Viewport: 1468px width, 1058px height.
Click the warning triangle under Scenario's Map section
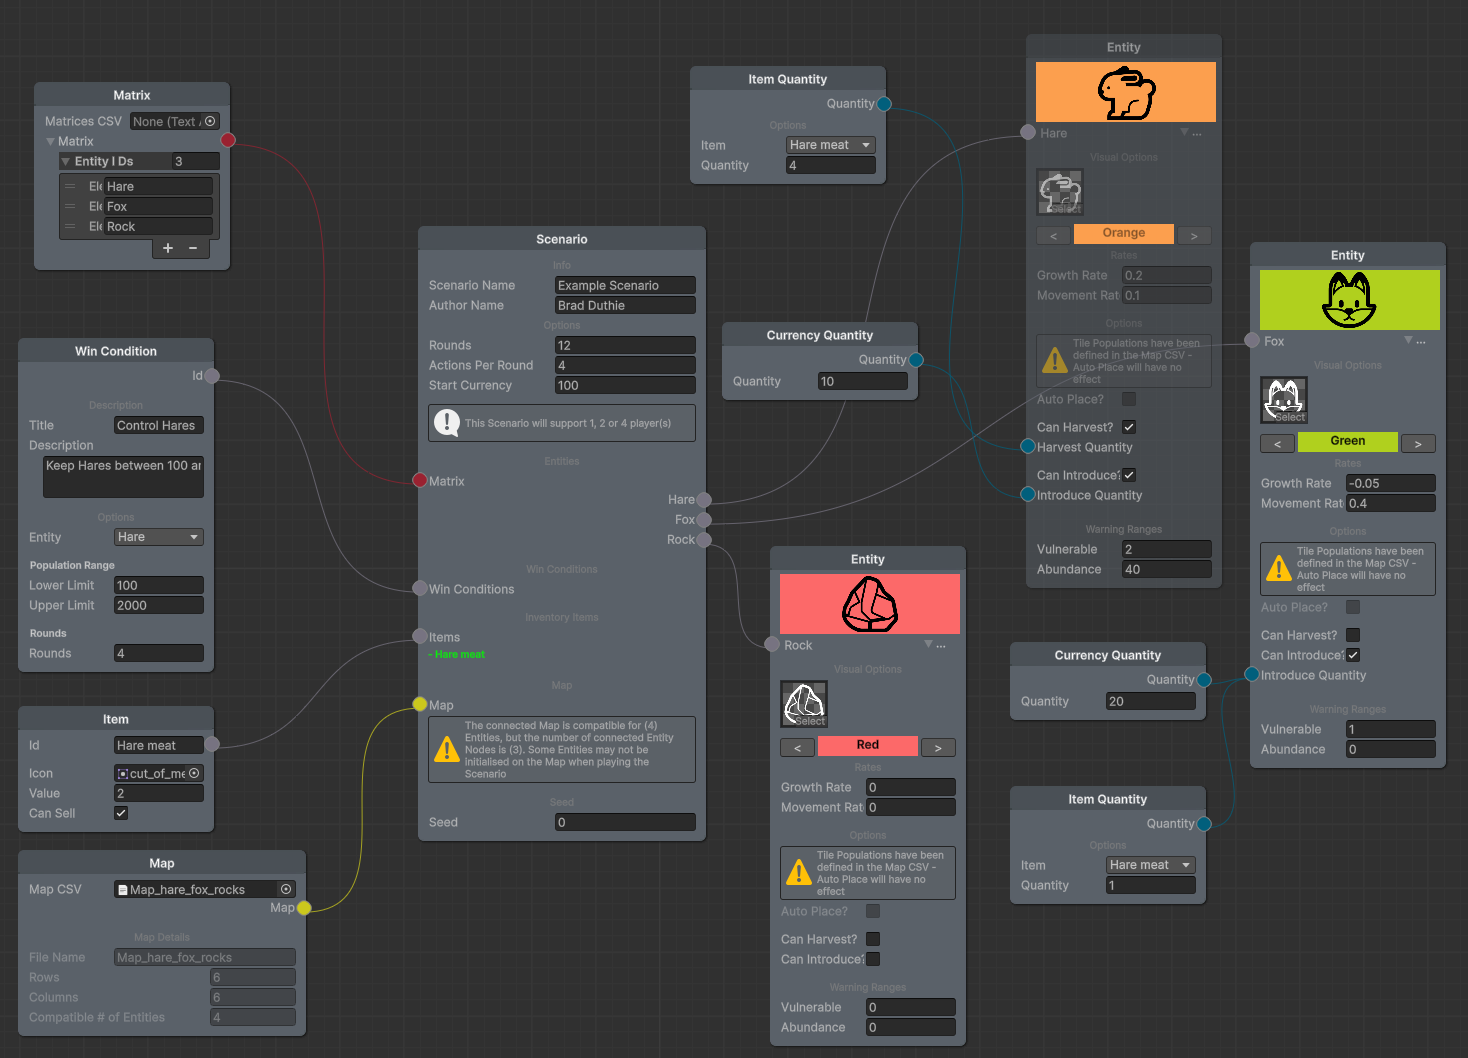click(x=447, y=749)
